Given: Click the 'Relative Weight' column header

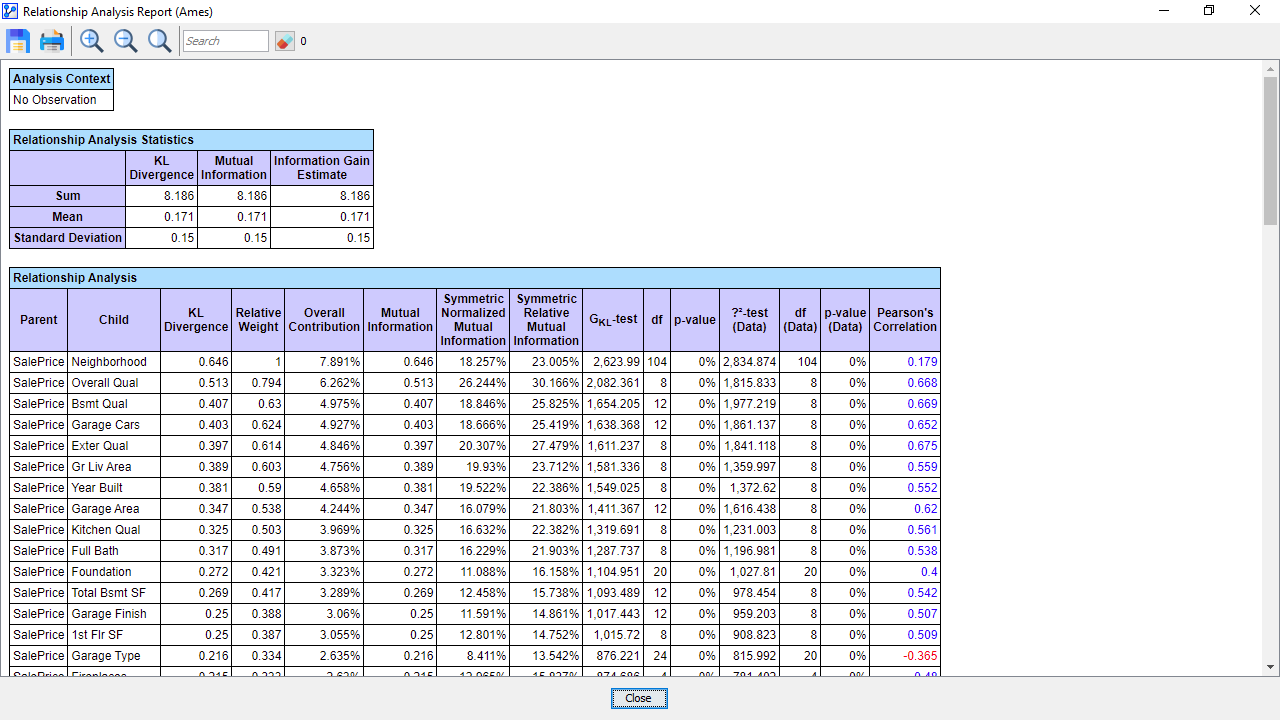Looking at the screenshot, I should coord(258,320).
